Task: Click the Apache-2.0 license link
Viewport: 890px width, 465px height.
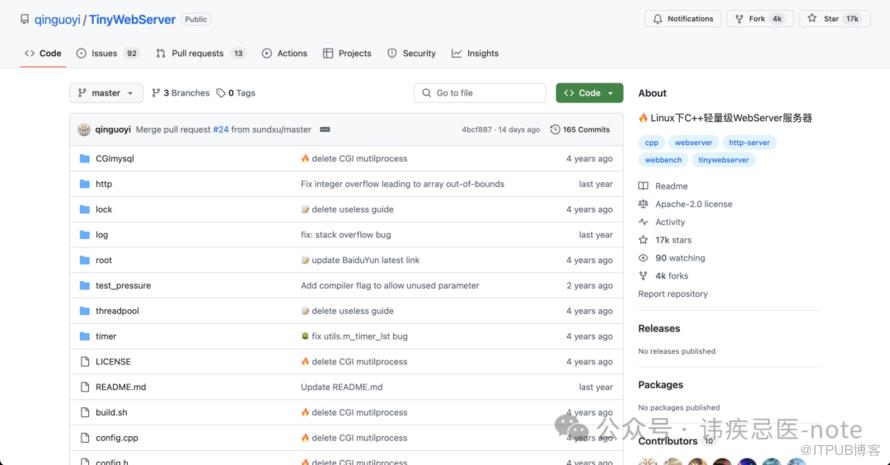Action: coord(693,204)
